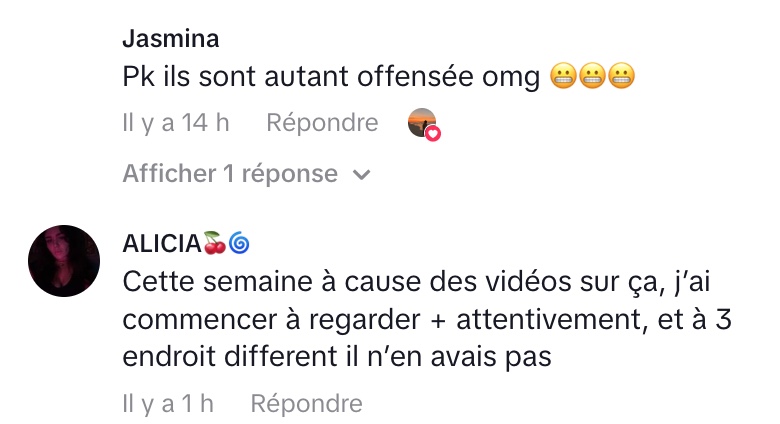
Task: Click the first grimacing emoji in Jasmina's comment
Action: [x=563, y=76]
